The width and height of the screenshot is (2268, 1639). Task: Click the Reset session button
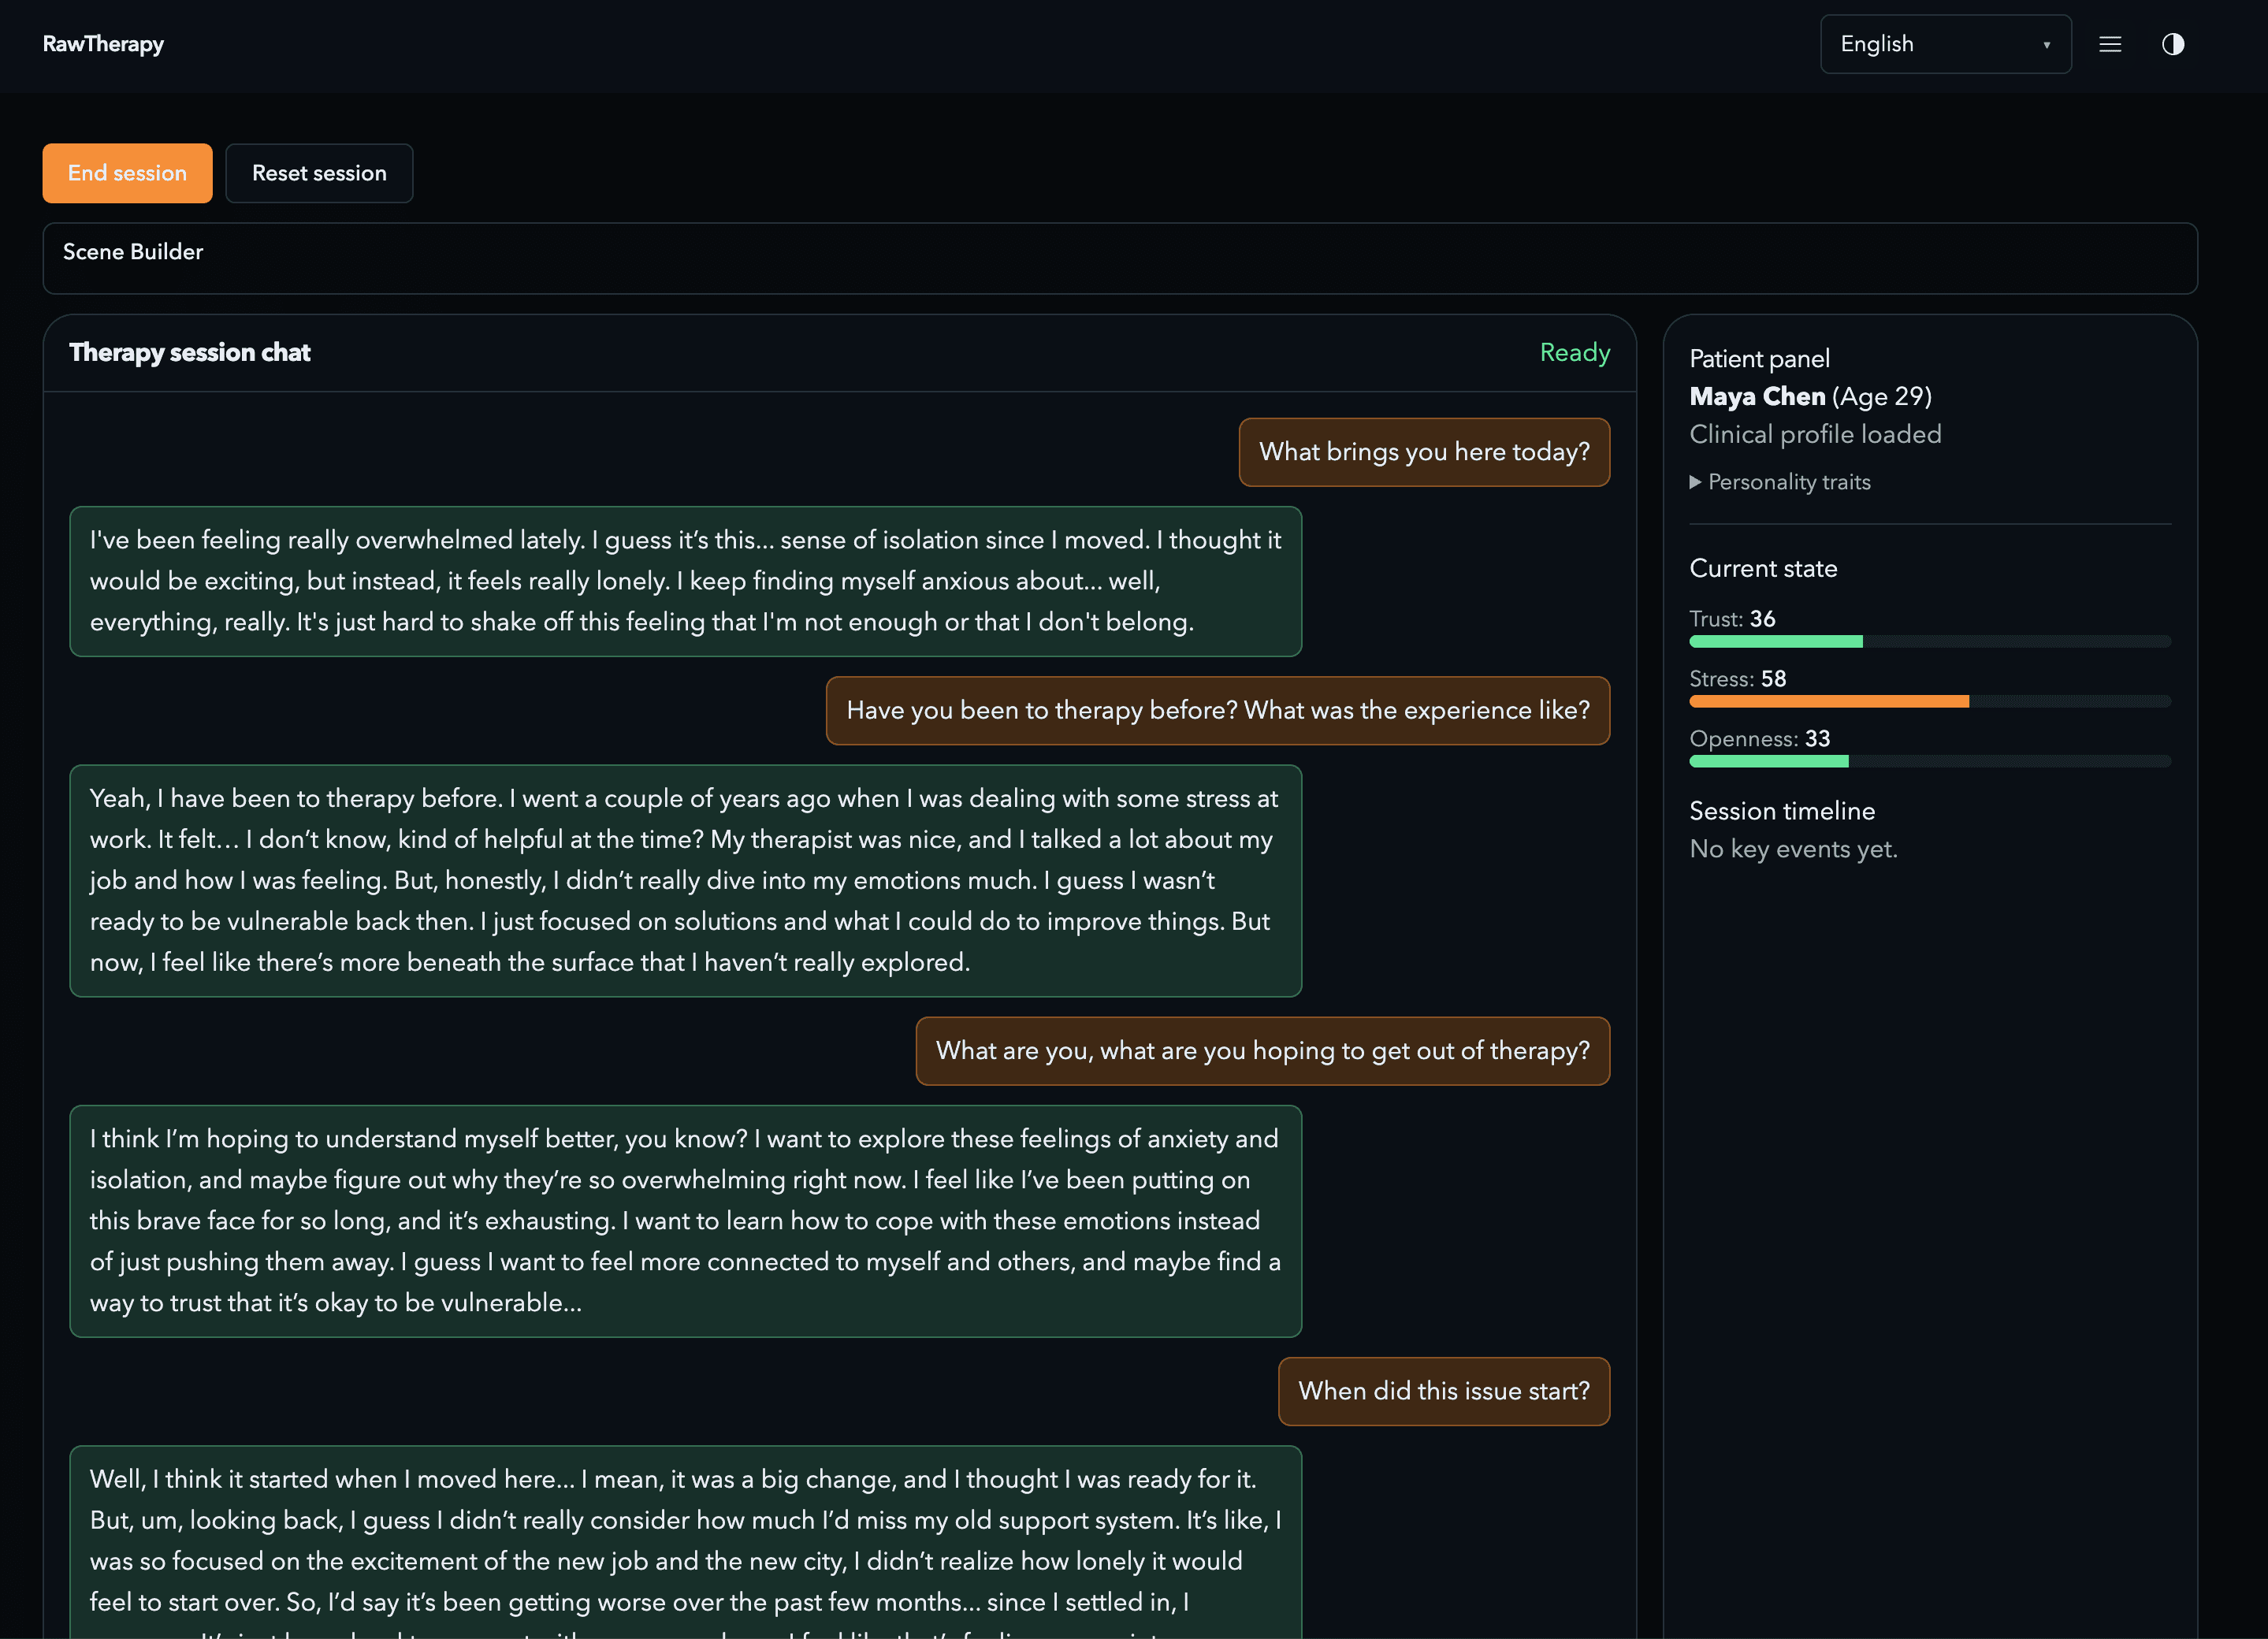coord(319,173)
